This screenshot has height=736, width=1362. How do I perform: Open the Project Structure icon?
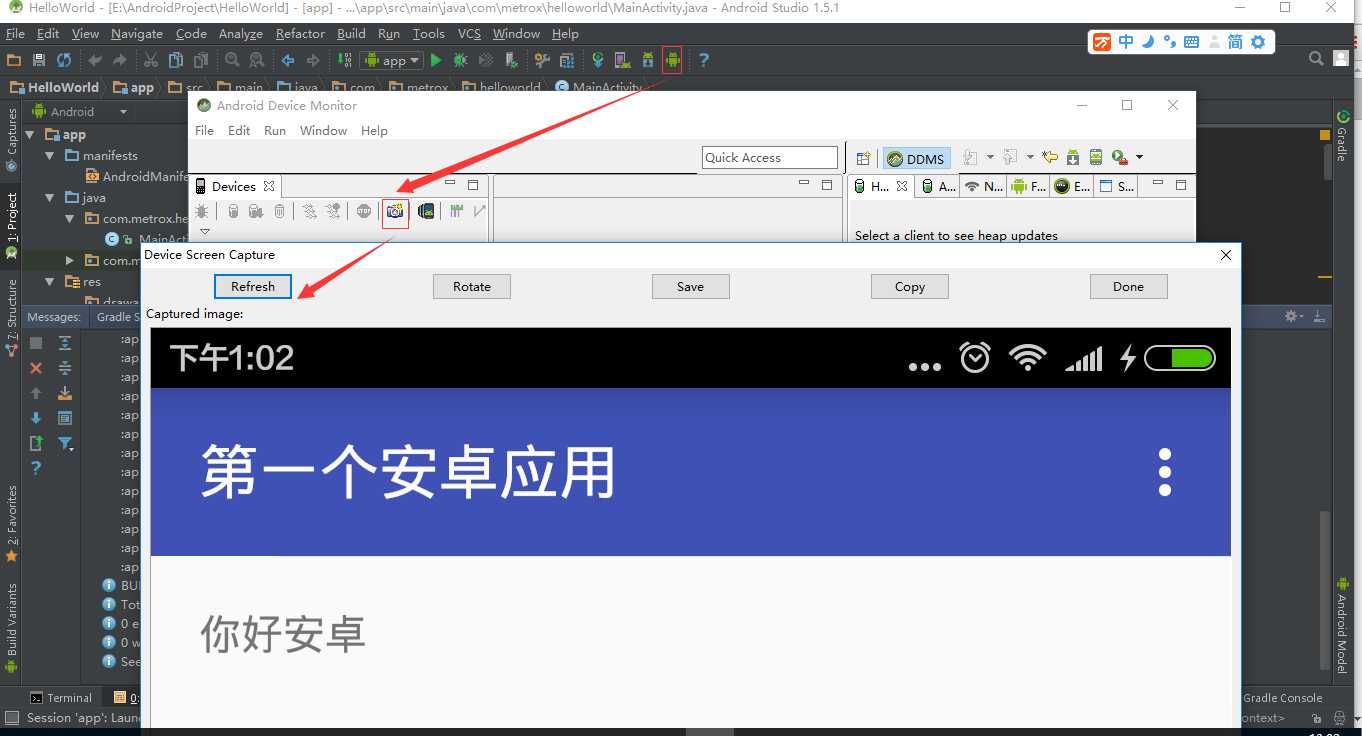click(567, 60)
